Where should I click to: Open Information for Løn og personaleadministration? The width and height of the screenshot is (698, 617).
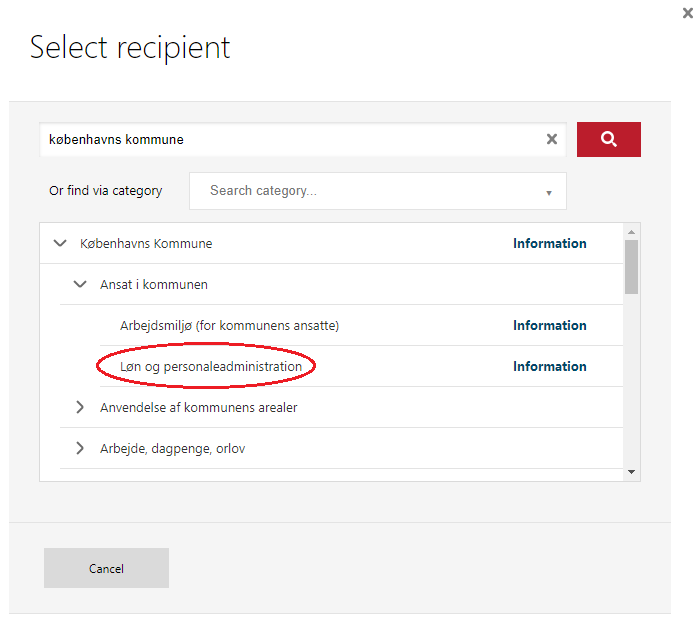(x=550, y=366)
